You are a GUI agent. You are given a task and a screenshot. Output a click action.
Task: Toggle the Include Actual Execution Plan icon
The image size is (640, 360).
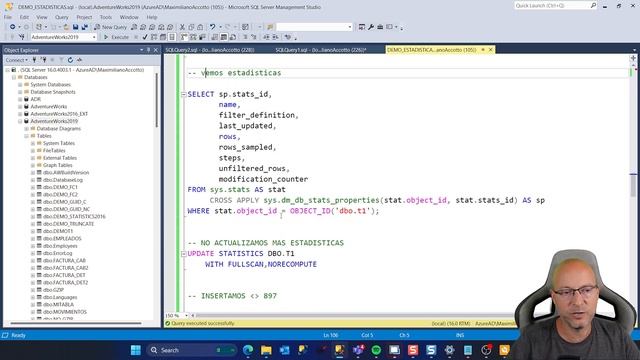tap(184, 37)
